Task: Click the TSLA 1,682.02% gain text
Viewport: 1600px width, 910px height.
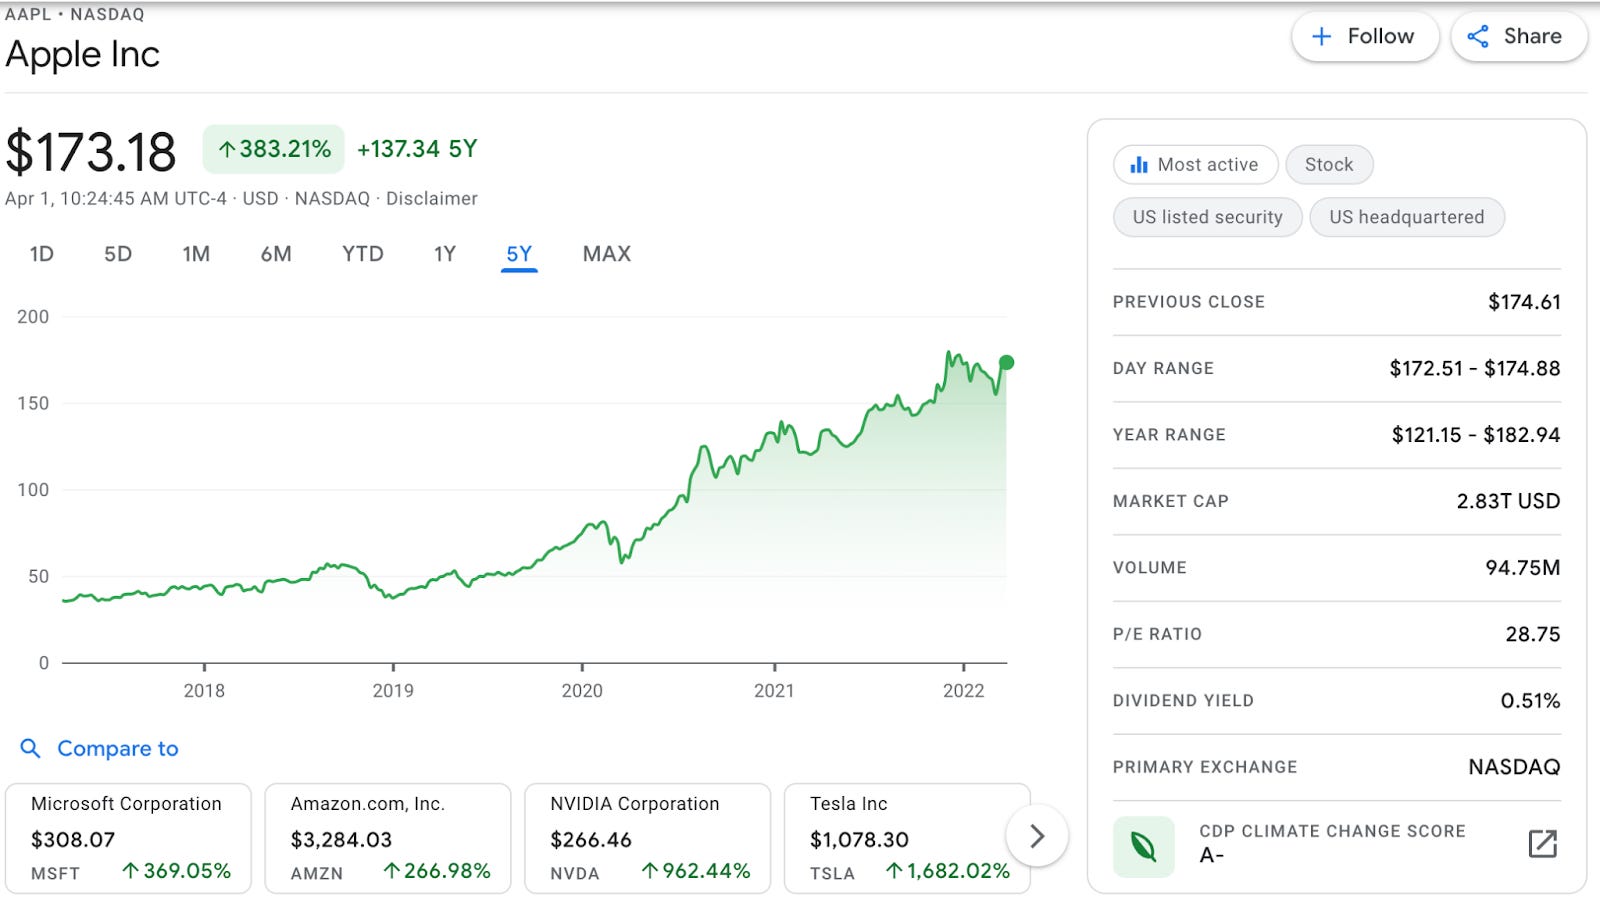Action: pyautogui.click(x=947, y=871)
